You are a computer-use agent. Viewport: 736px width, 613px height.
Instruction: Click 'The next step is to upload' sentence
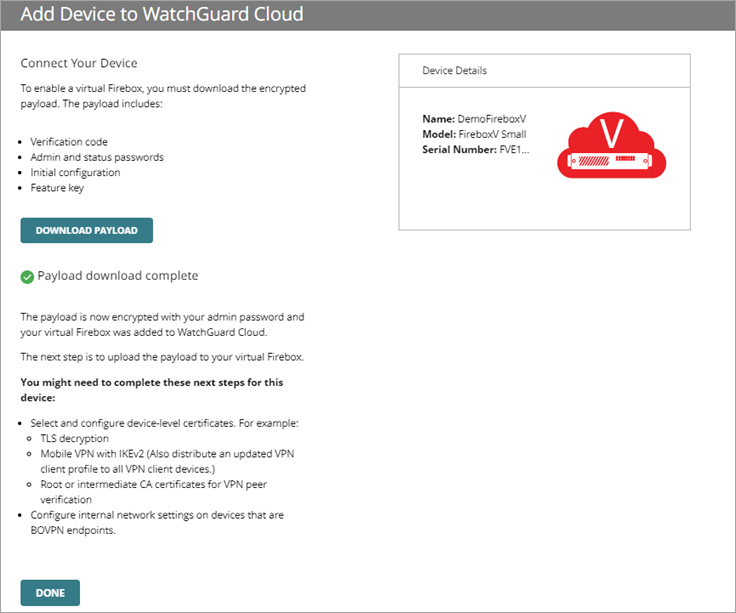[x=162, y=357]
